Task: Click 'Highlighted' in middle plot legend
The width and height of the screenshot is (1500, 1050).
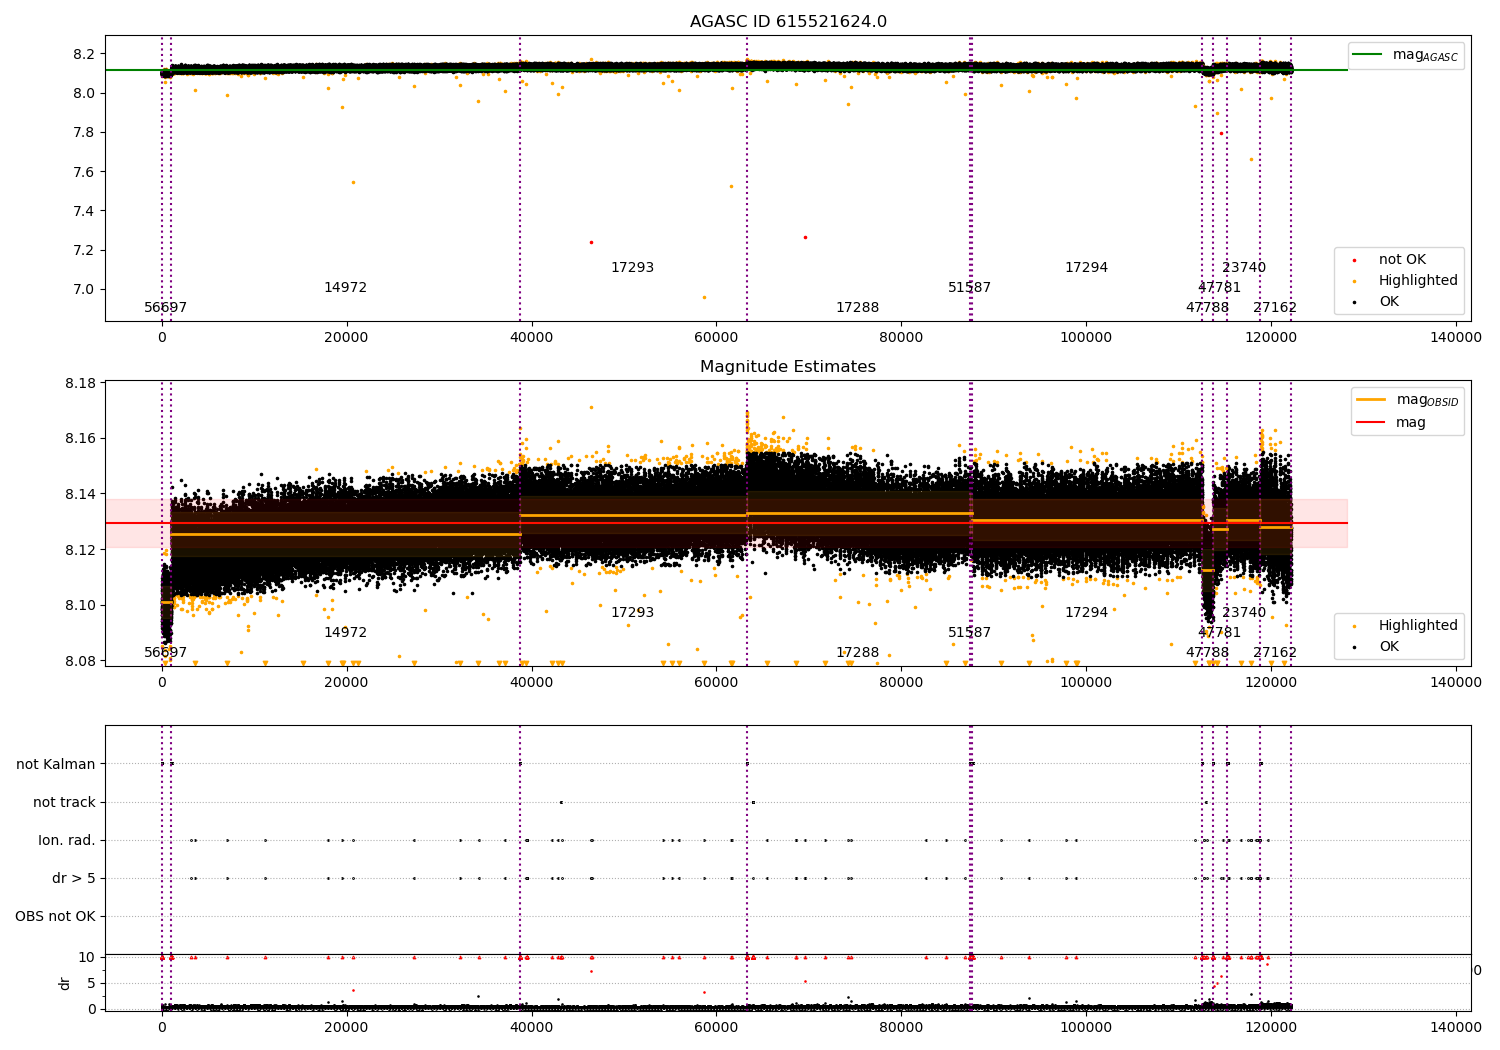Action: 1406,626
